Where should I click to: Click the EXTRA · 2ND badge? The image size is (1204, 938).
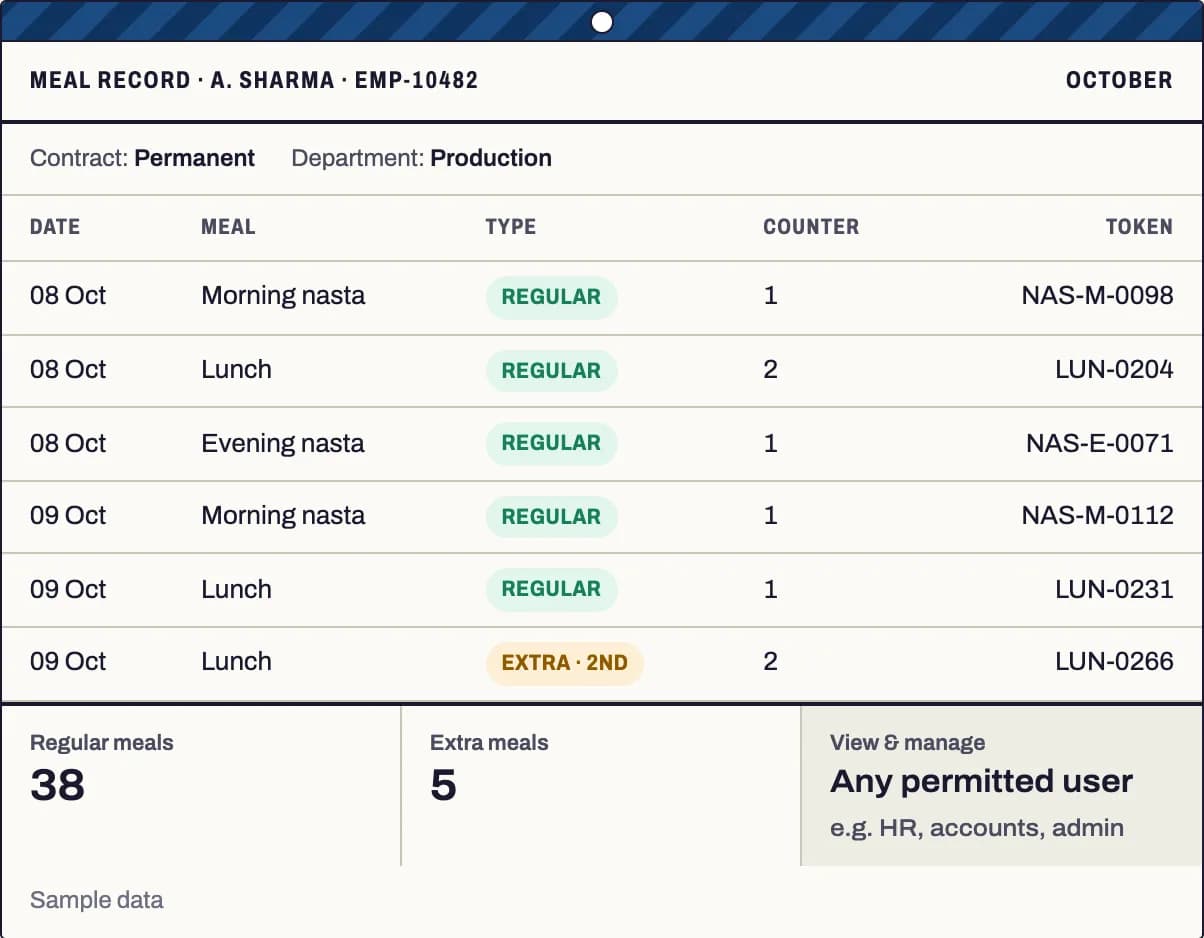pyautogui.click(x=564, y=663)
